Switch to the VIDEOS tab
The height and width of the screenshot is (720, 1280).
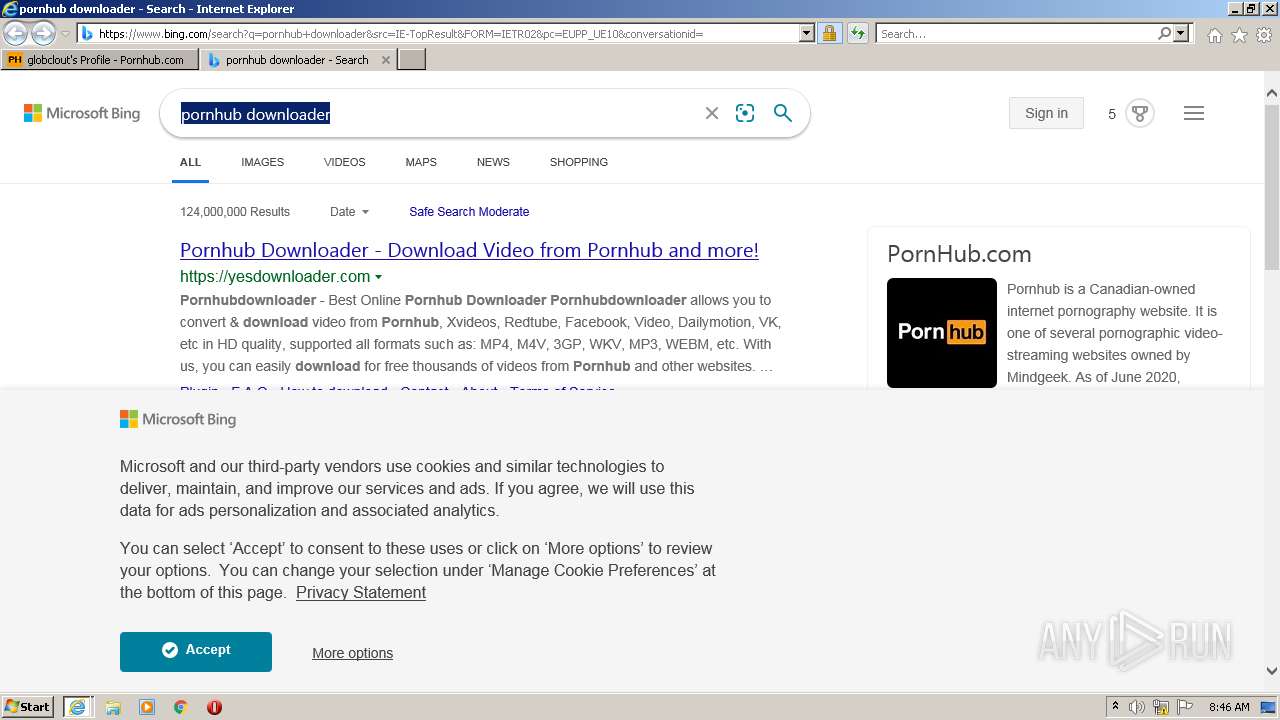(x=344, y=162)
